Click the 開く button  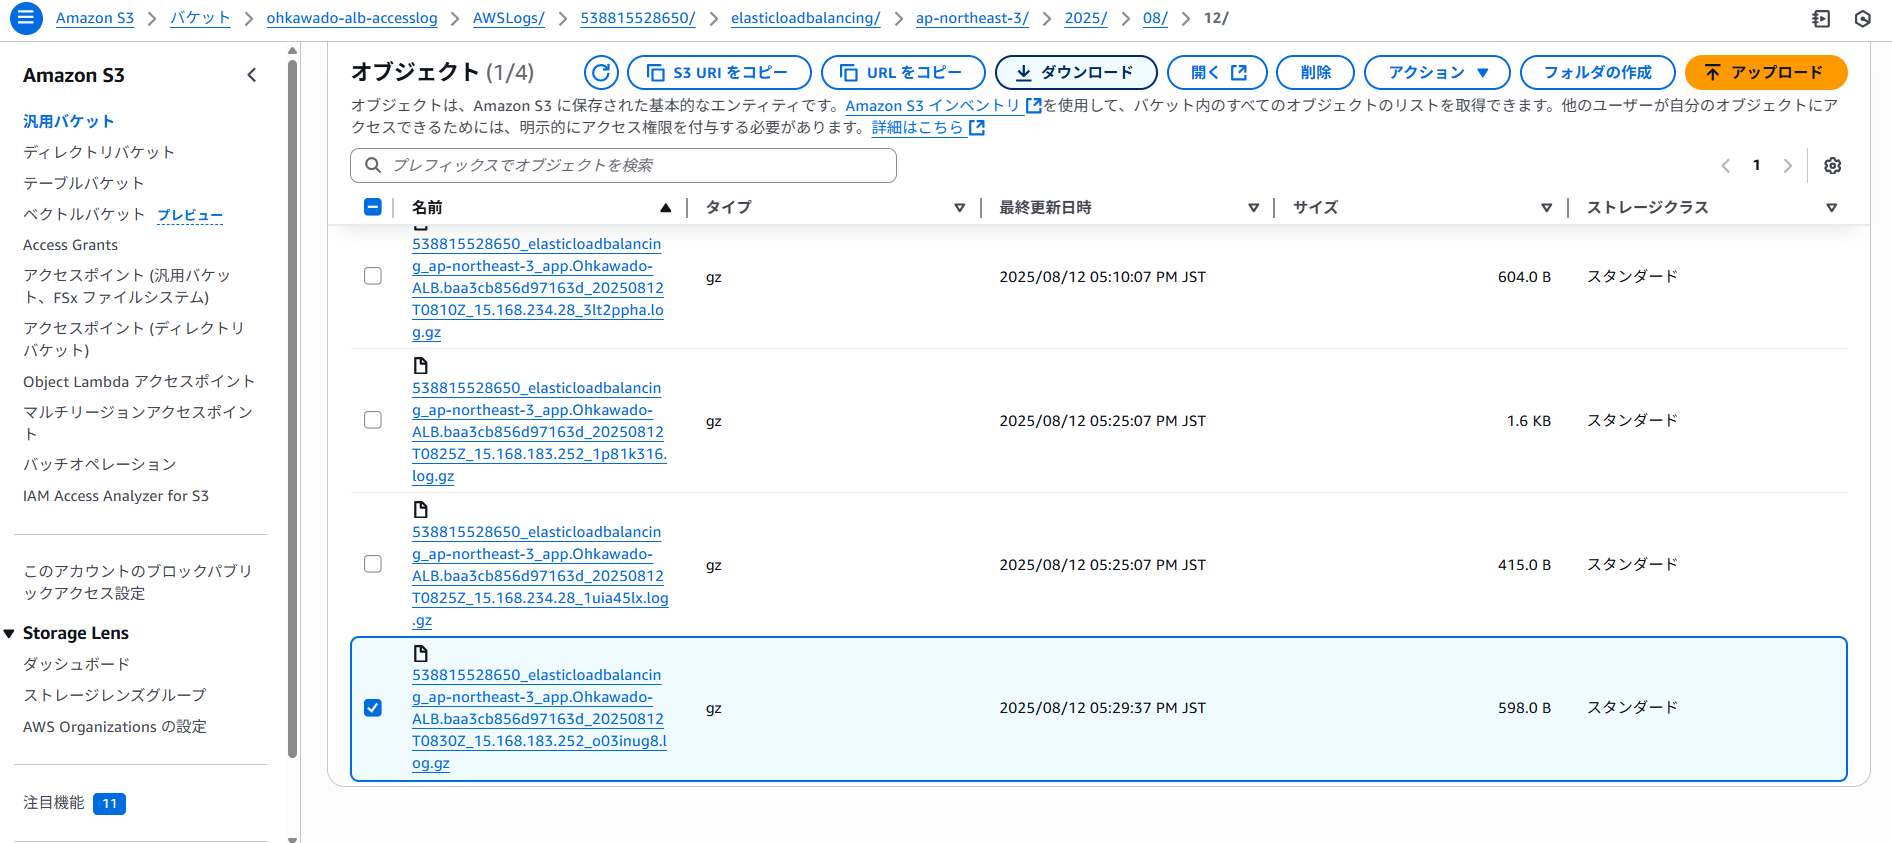click(x=1217, y=72)
